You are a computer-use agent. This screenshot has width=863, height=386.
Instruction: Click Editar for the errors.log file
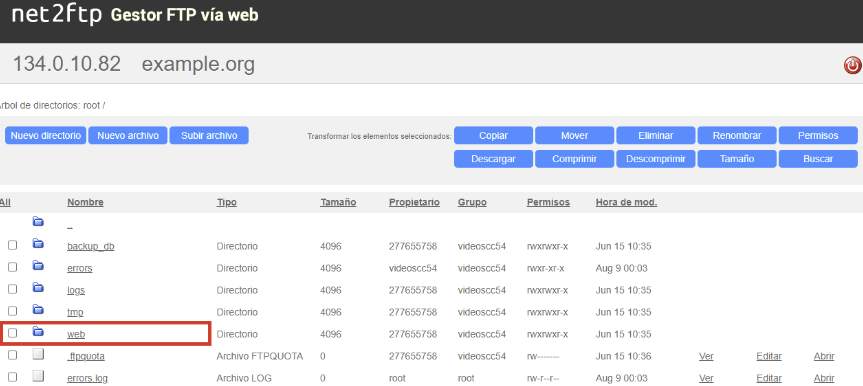tap(769, 378)
